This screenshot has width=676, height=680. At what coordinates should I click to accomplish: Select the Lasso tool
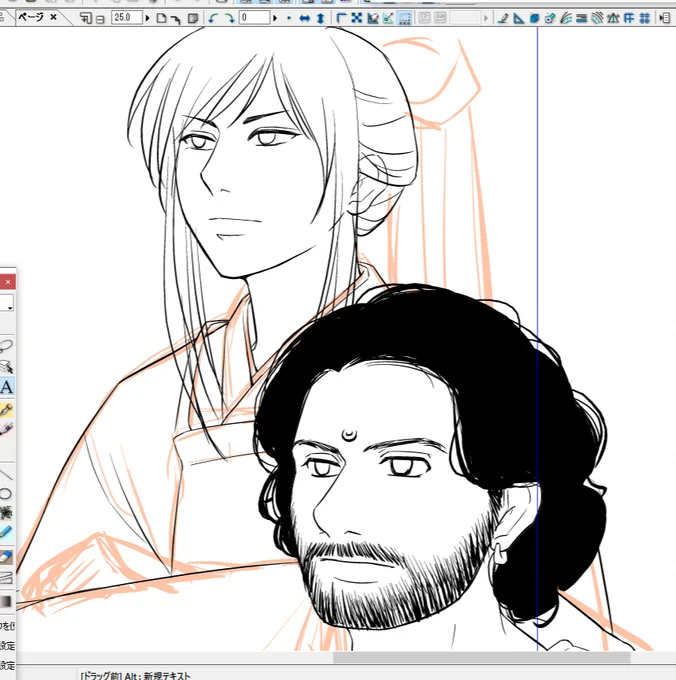pyautogui.click(x=6, y=346)
